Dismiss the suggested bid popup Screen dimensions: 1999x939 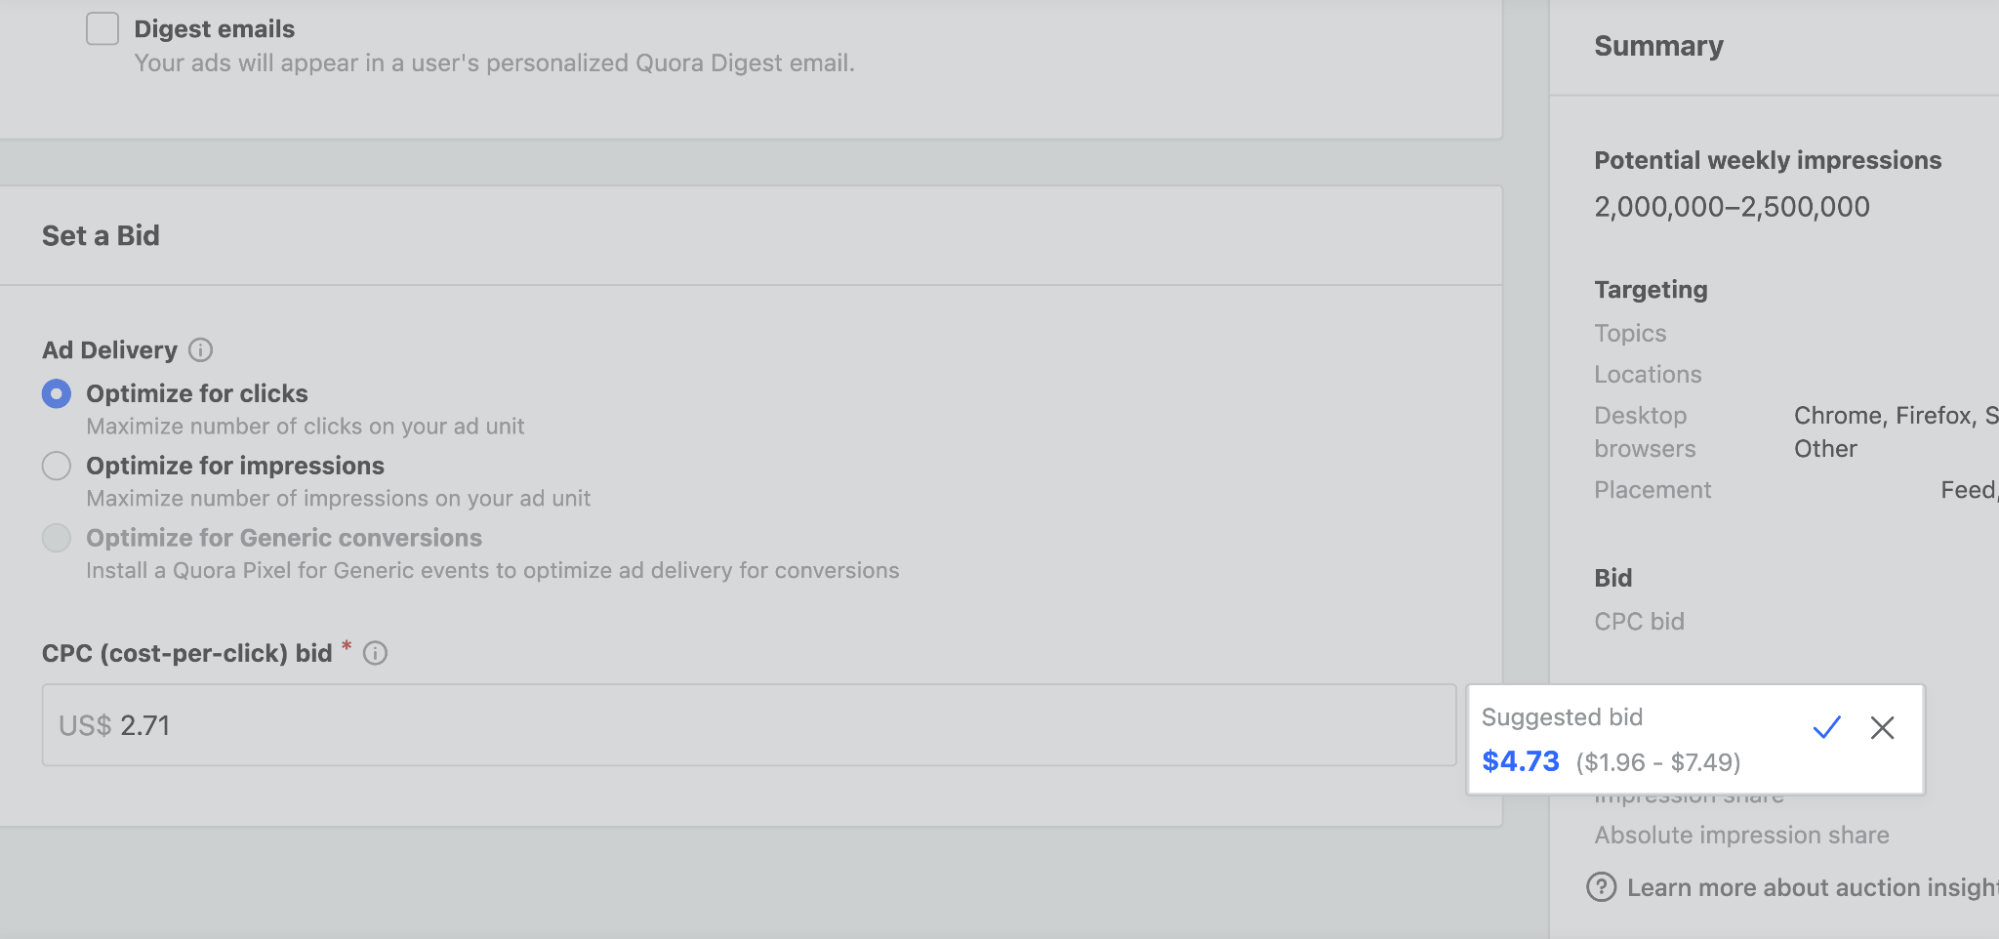pos(1882,728)
